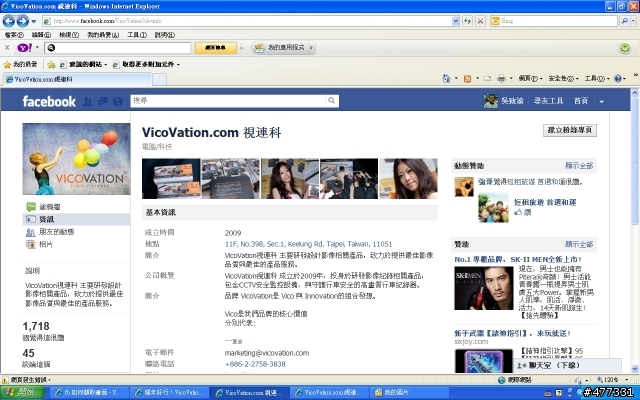640x400 pixels.
Task: Open the favorites star in the favorites bar
Action: [7, 64]
